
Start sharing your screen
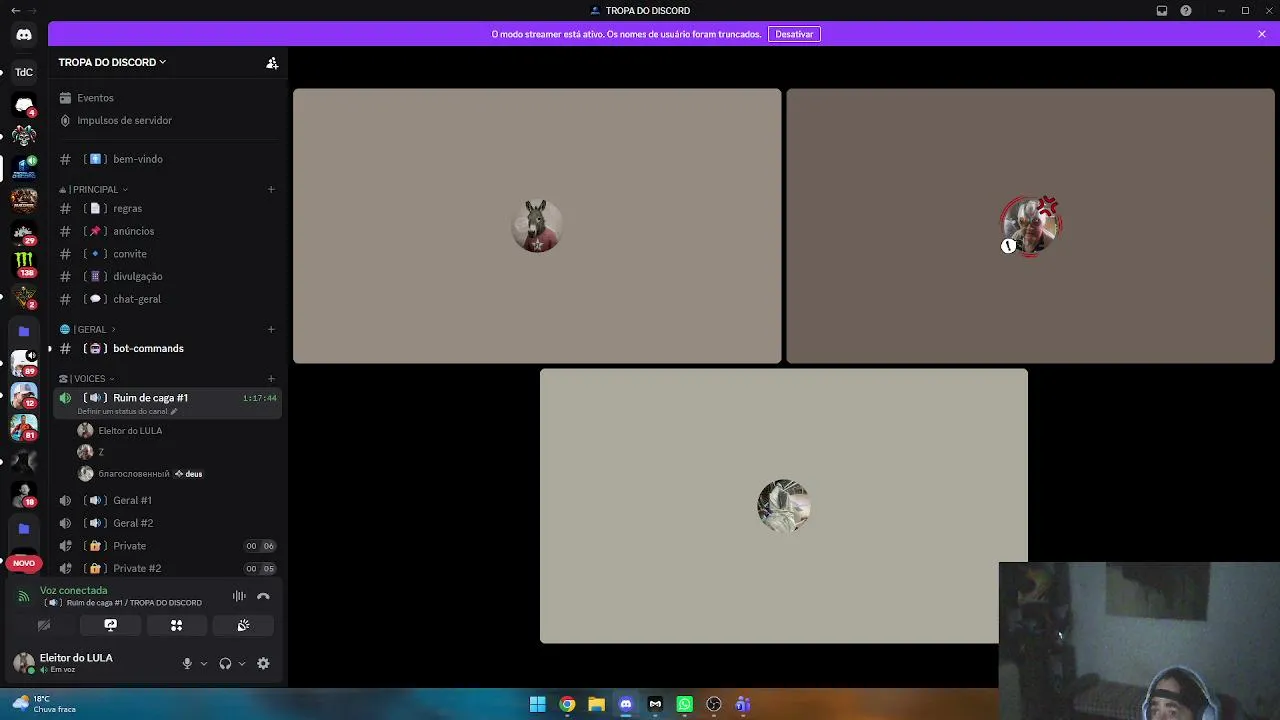click(110, 625)
